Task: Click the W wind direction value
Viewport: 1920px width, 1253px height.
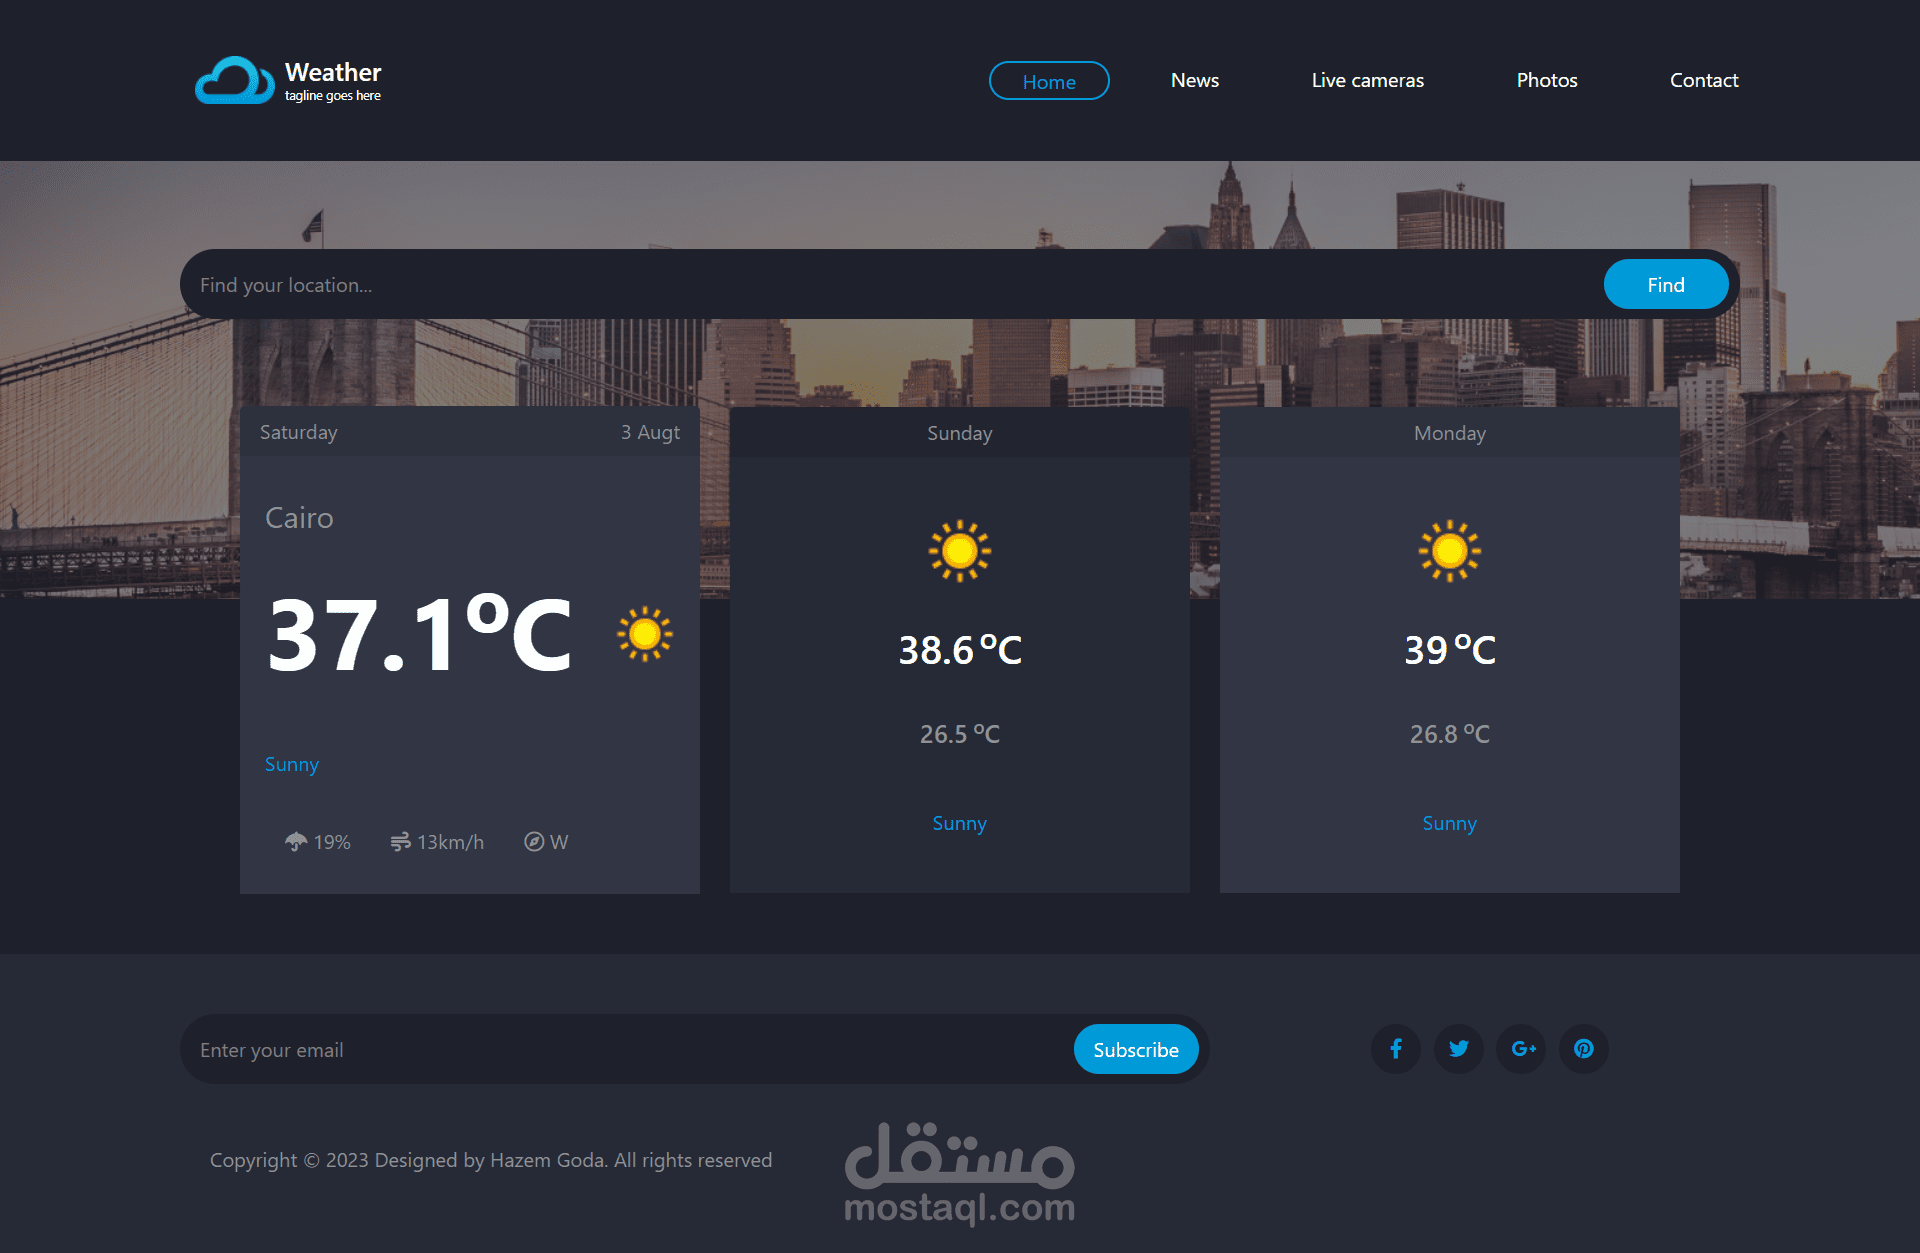Action: pyautogui.click(x=559, y=842)
